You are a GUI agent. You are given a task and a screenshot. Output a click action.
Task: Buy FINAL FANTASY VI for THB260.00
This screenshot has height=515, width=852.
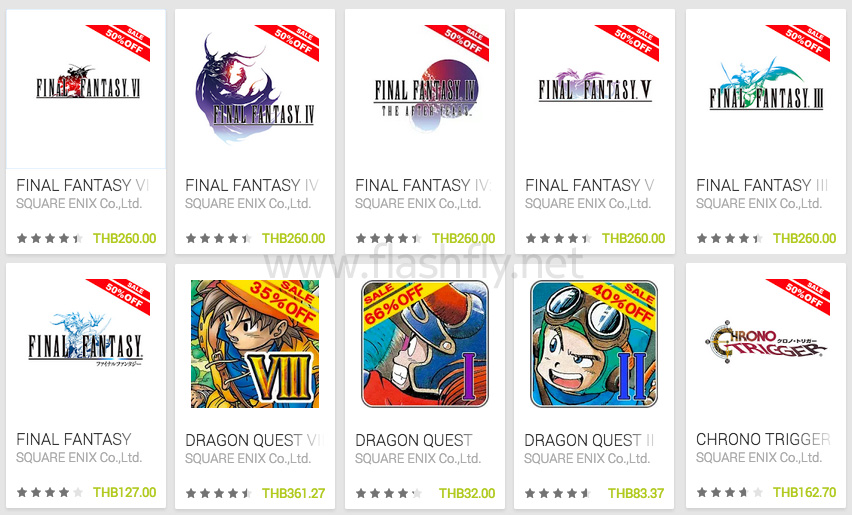124,238
